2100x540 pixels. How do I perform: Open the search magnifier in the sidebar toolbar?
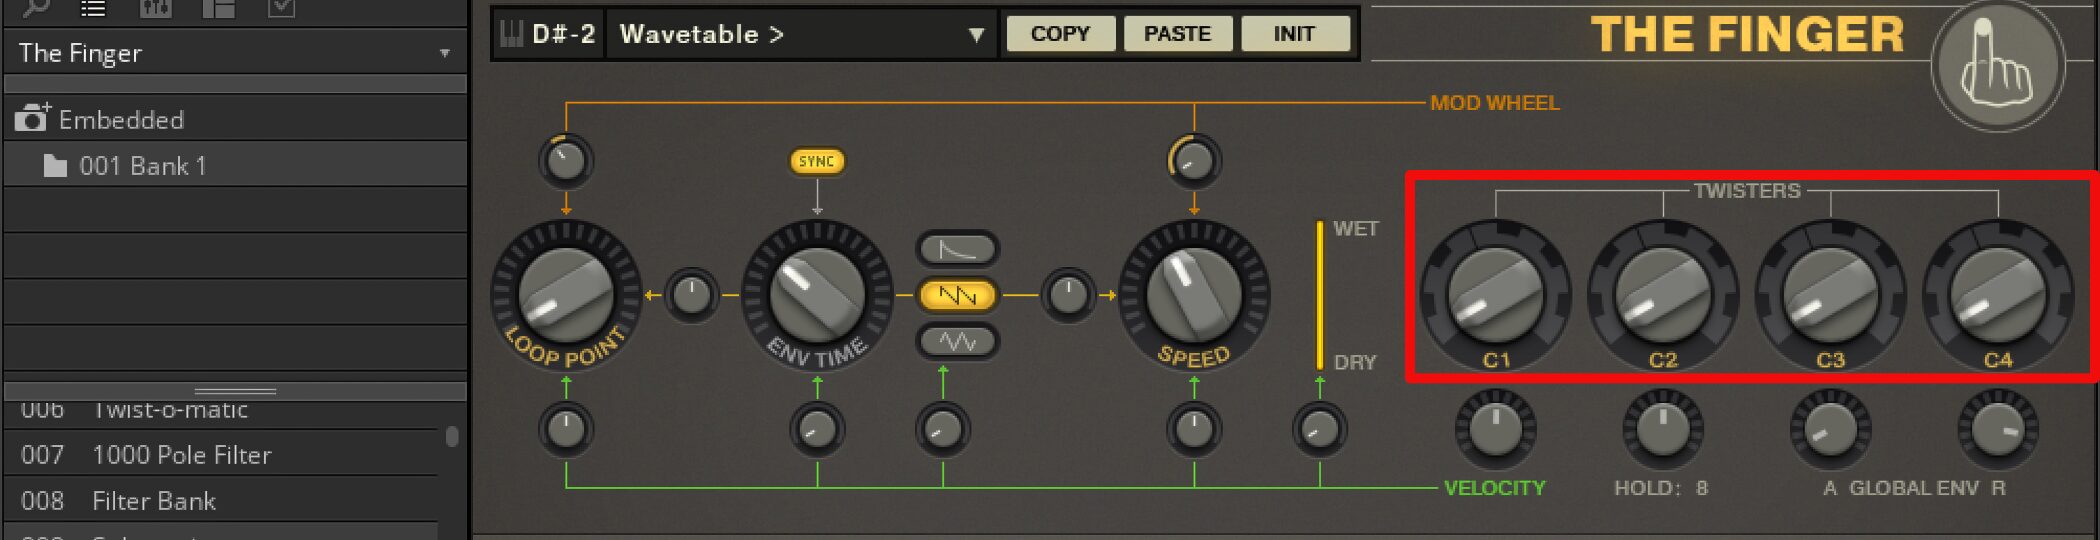35,8
